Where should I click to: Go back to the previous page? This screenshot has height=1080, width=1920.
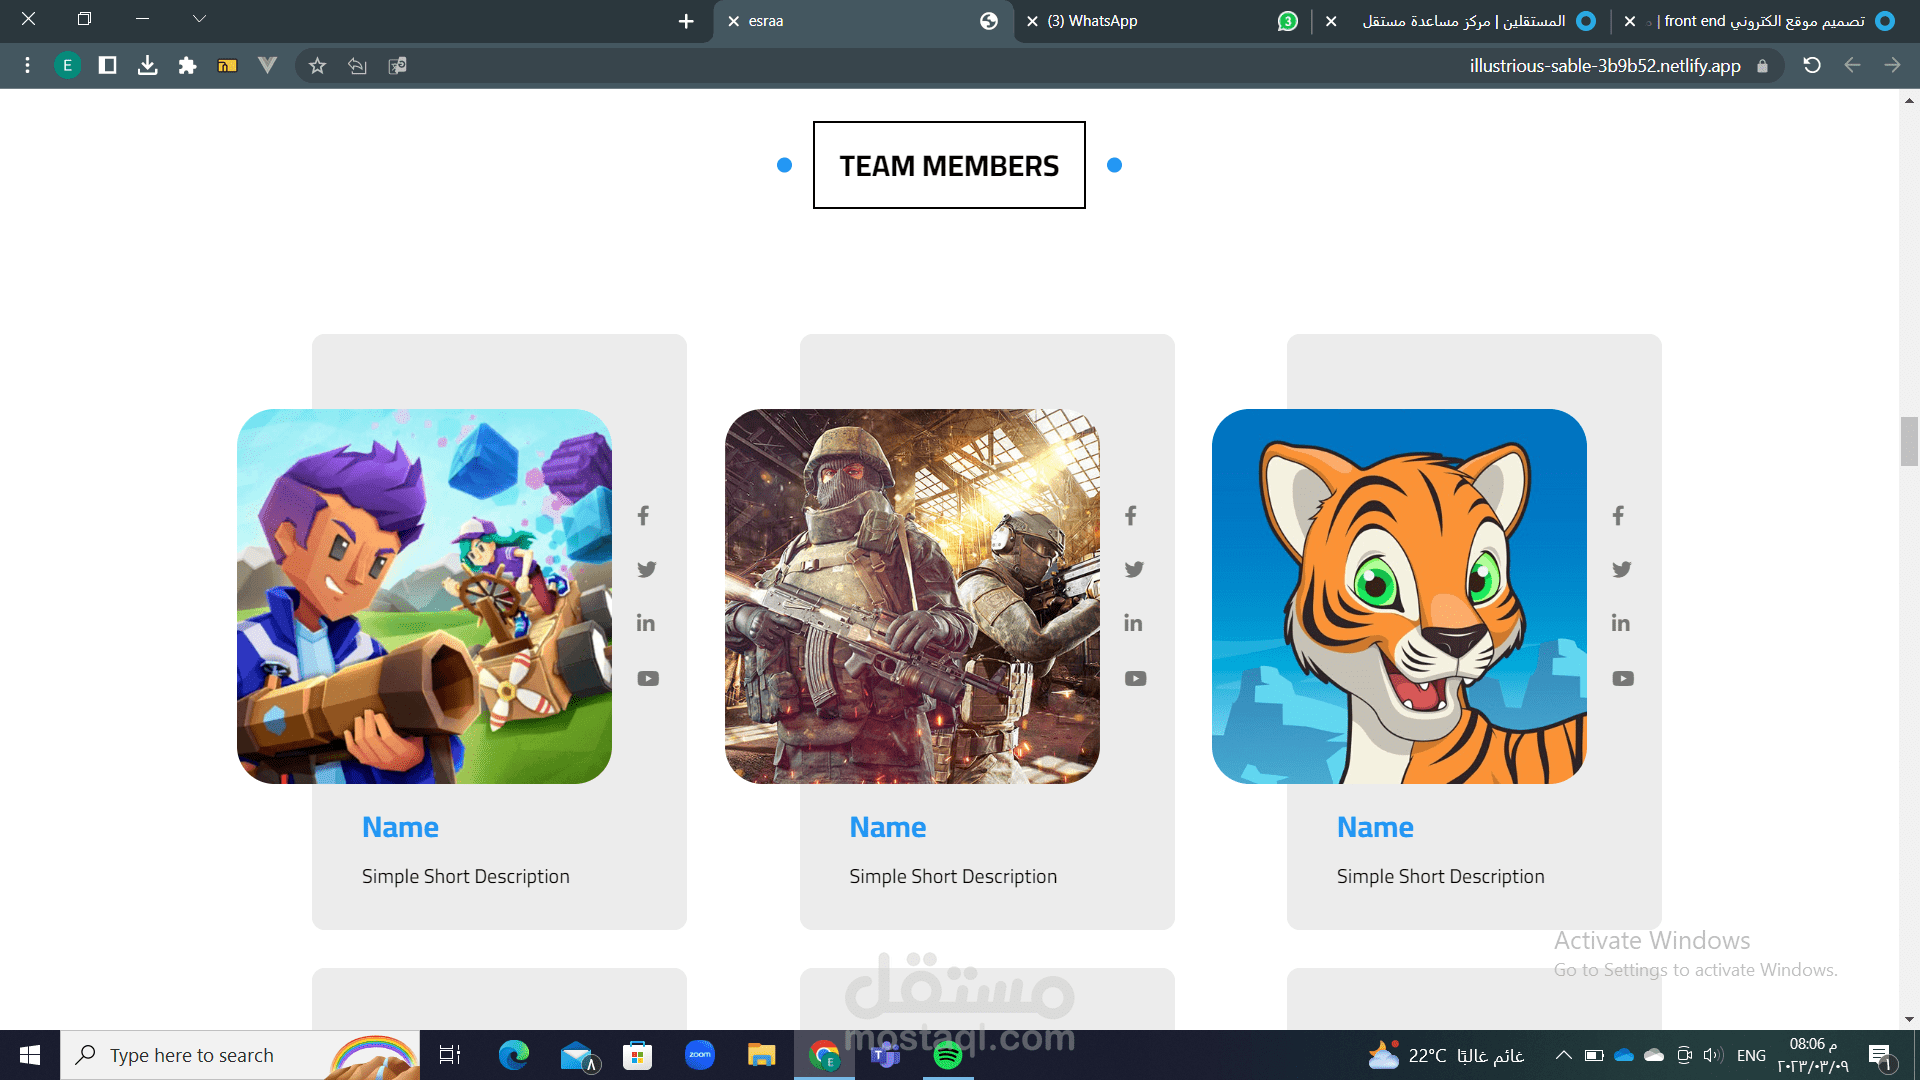[1852, 65]
